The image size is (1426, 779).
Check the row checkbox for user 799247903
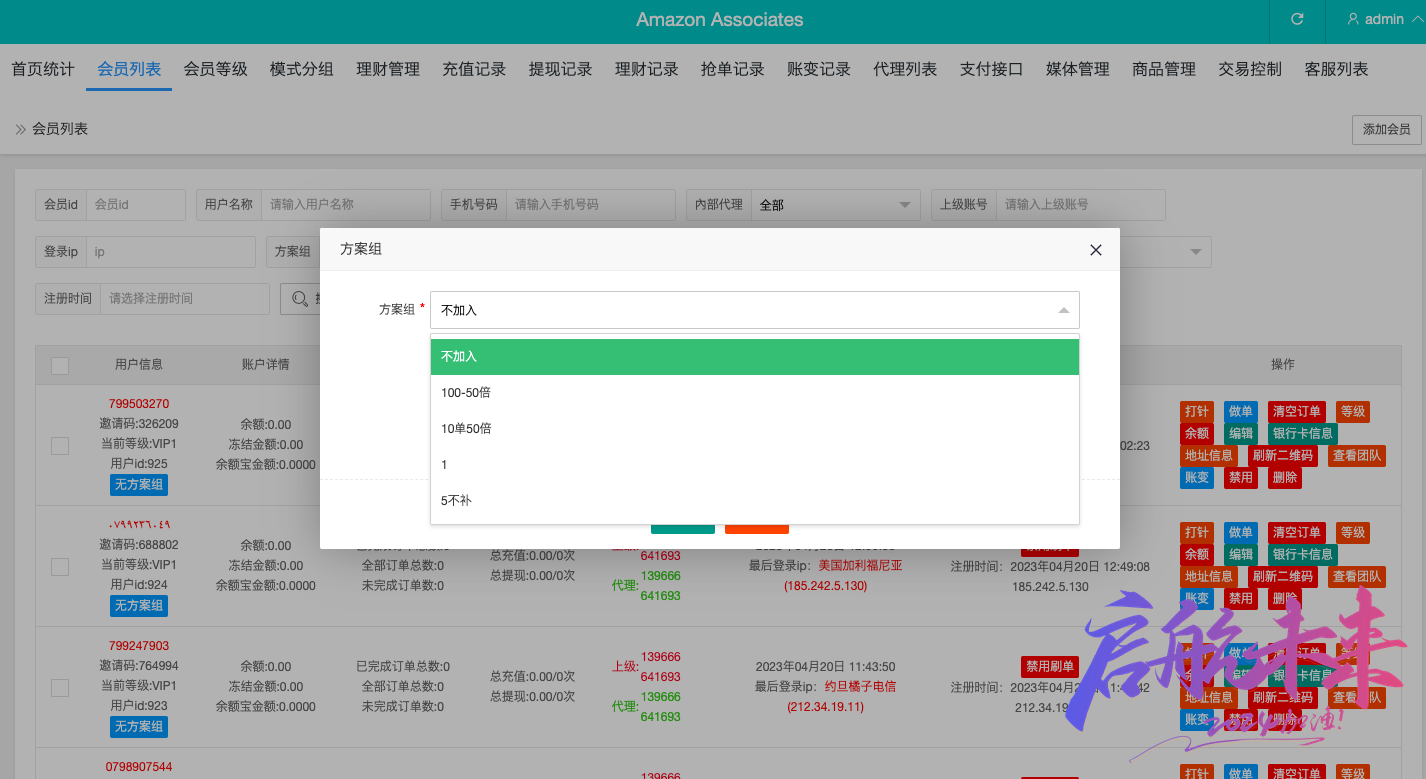tap(60, 688)
